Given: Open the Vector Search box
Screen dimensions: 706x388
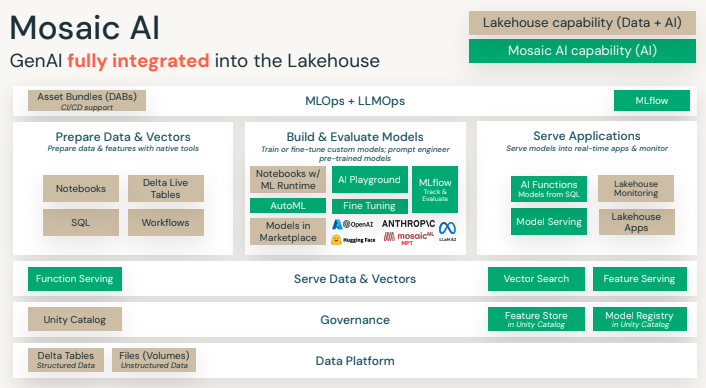Looking at the screenshot, I should pyautogui.click(x=536, y=279).
